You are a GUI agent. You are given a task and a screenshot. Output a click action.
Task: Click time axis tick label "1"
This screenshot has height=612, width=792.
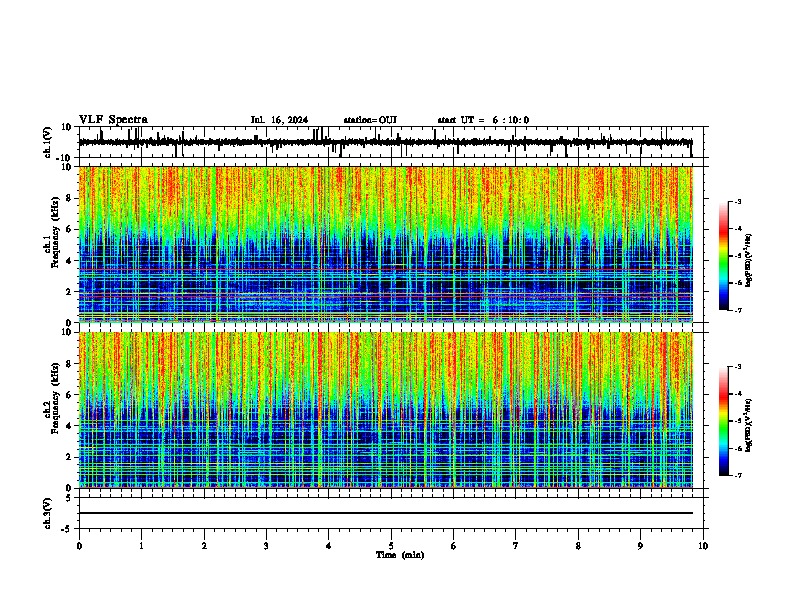[142, 546]
